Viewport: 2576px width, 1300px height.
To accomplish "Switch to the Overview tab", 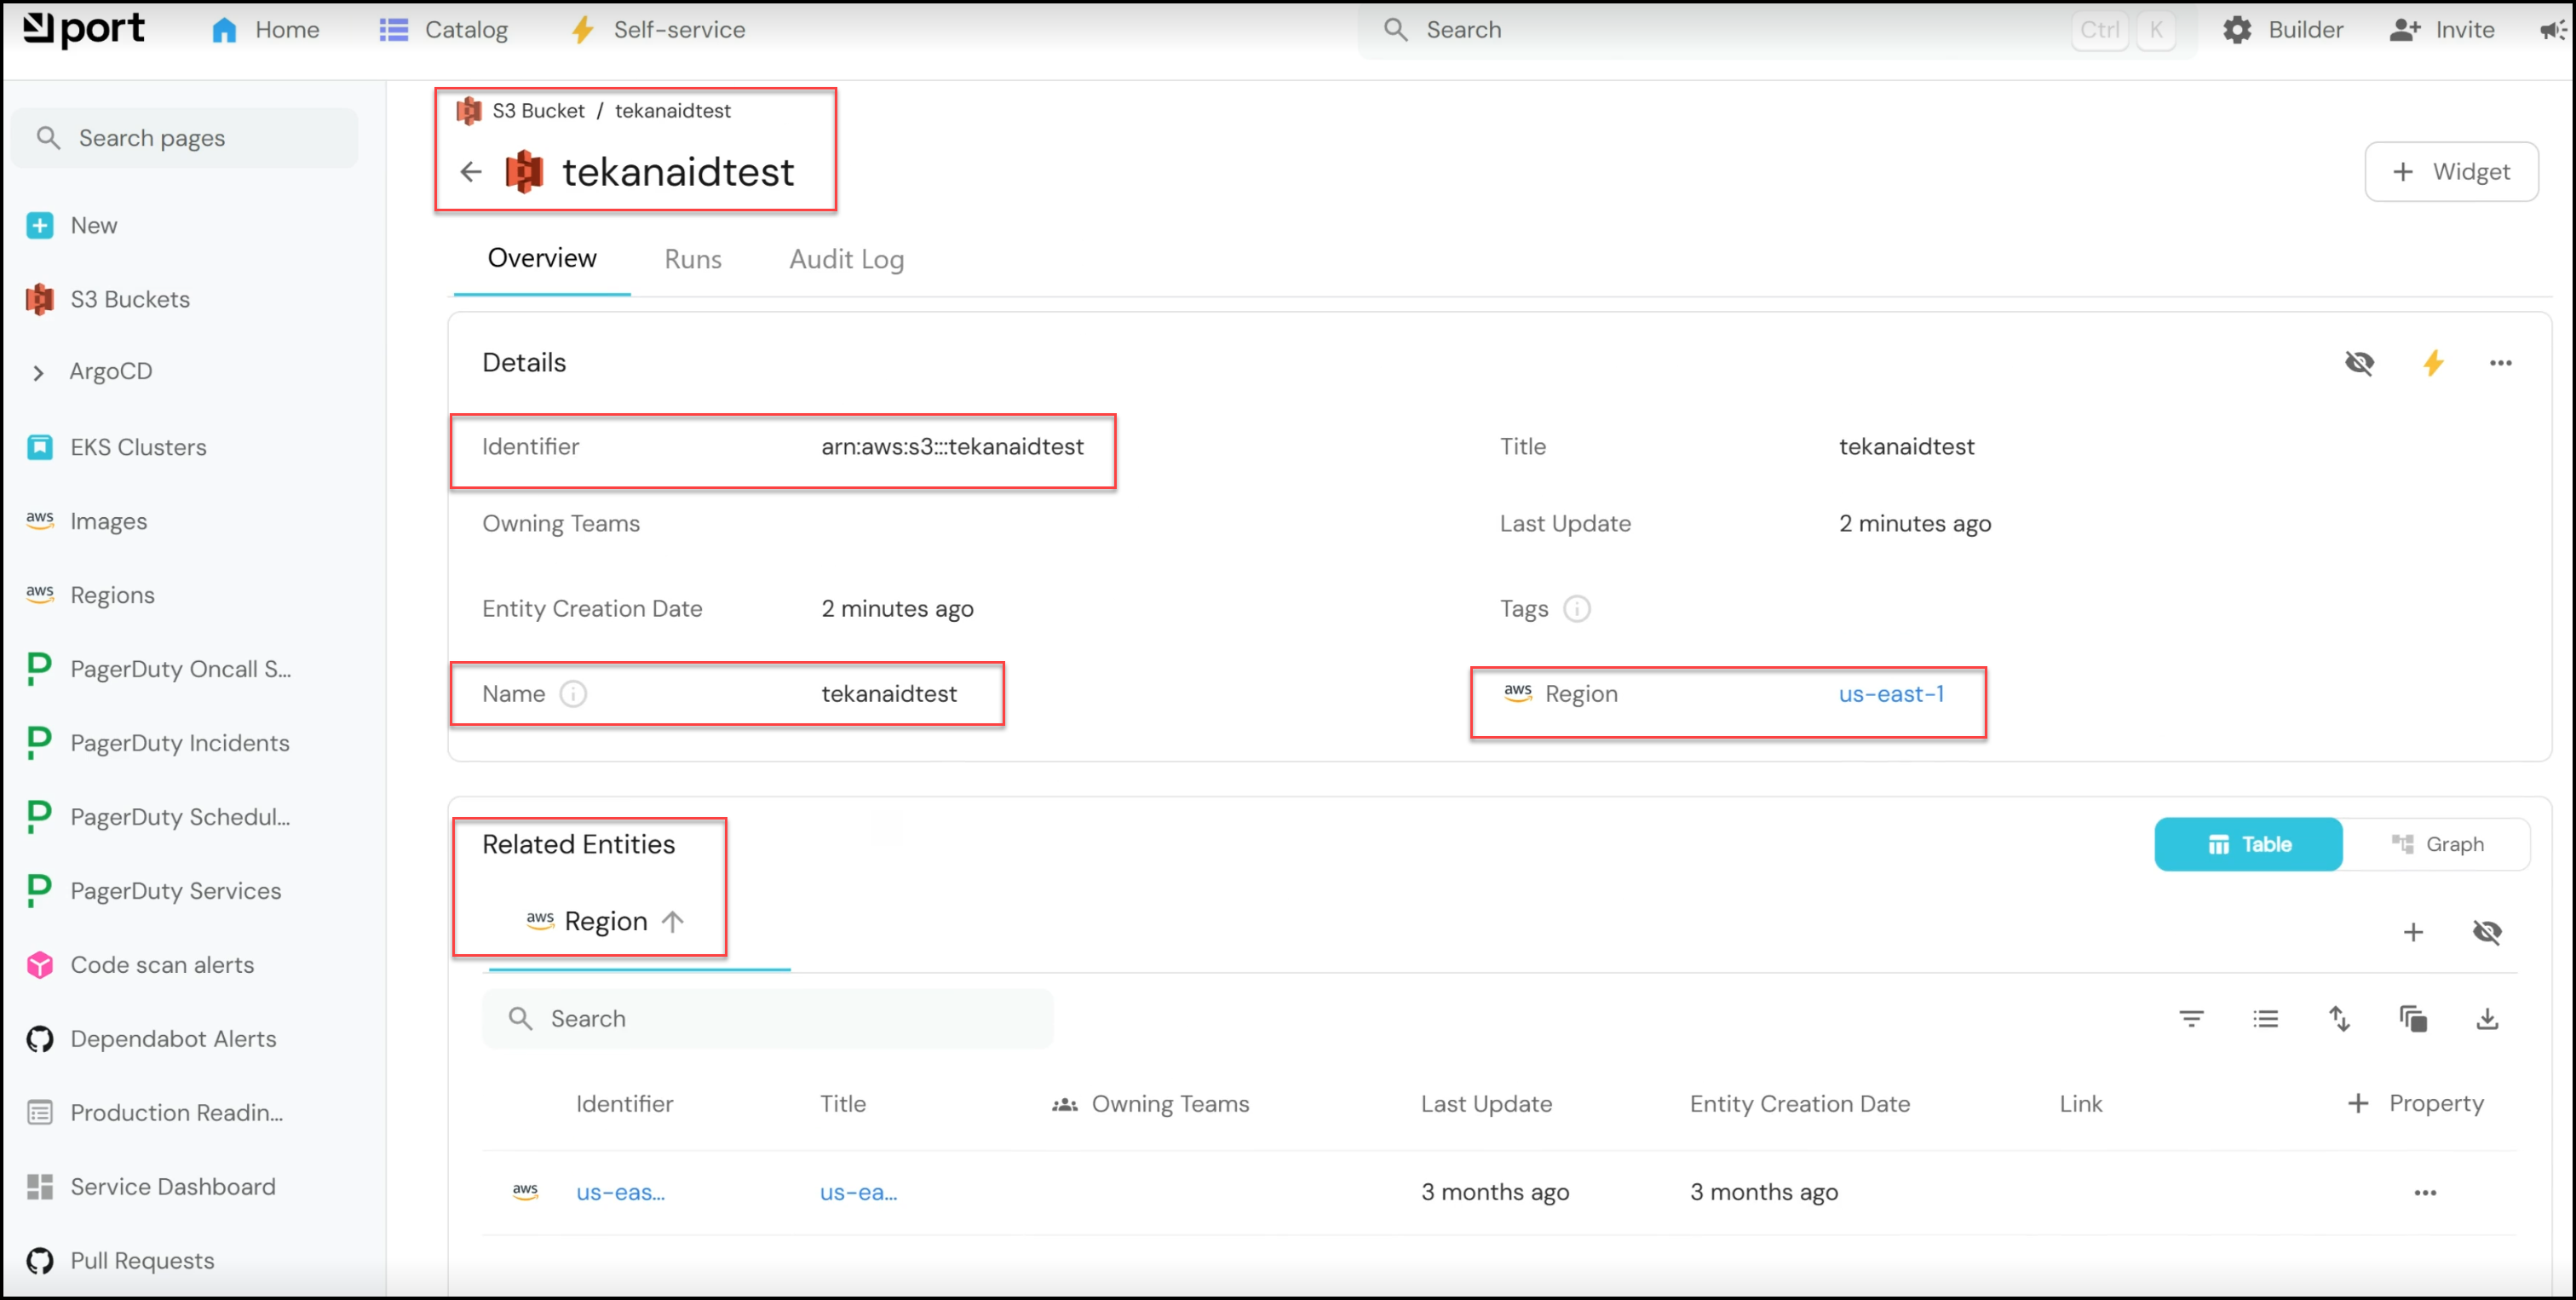I will (x=542, y=258).
